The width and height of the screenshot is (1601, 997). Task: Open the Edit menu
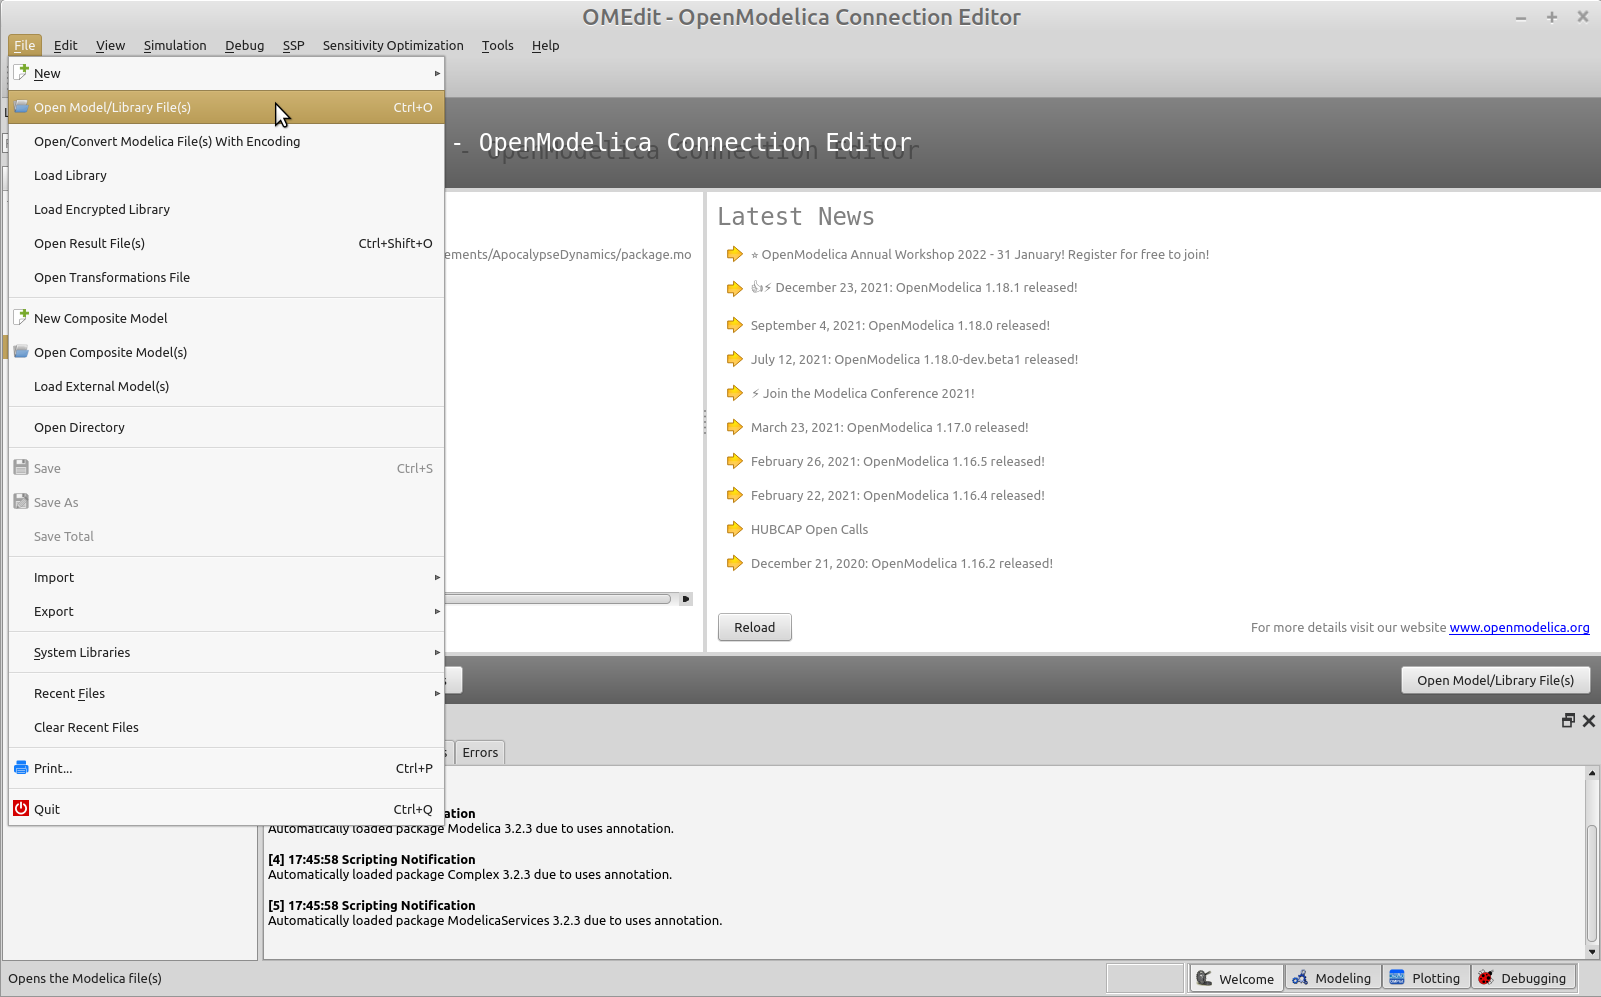tap(65, 45)
